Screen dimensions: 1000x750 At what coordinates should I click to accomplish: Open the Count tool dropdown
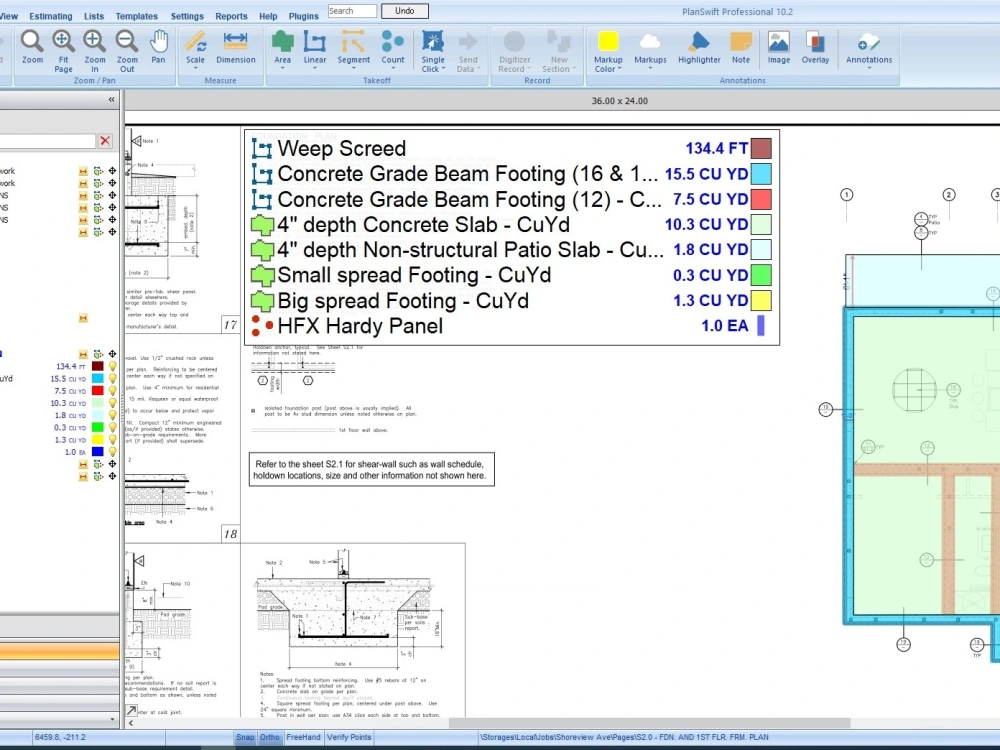(392, 70)
